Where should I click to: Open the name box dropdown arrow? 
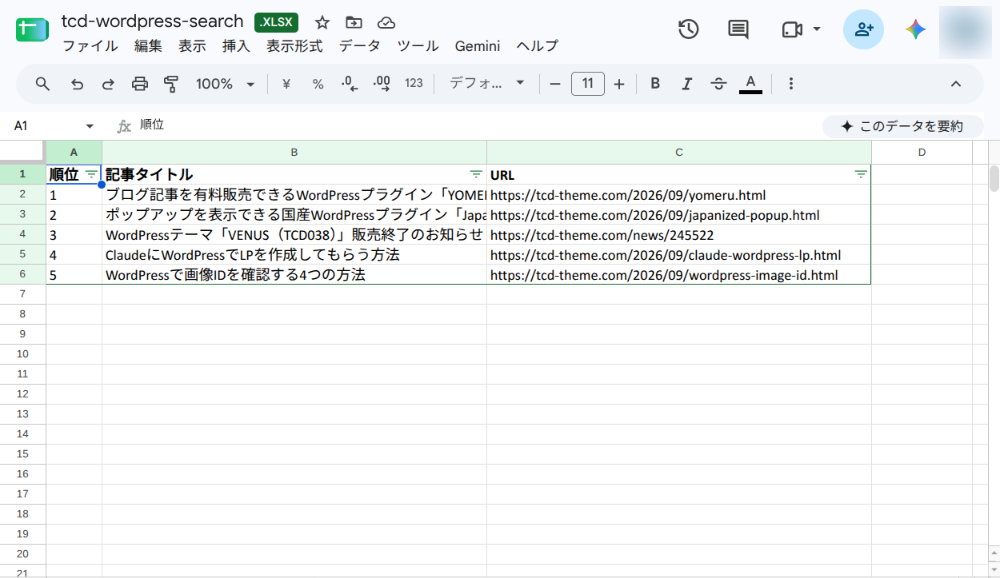coord(89,126)
